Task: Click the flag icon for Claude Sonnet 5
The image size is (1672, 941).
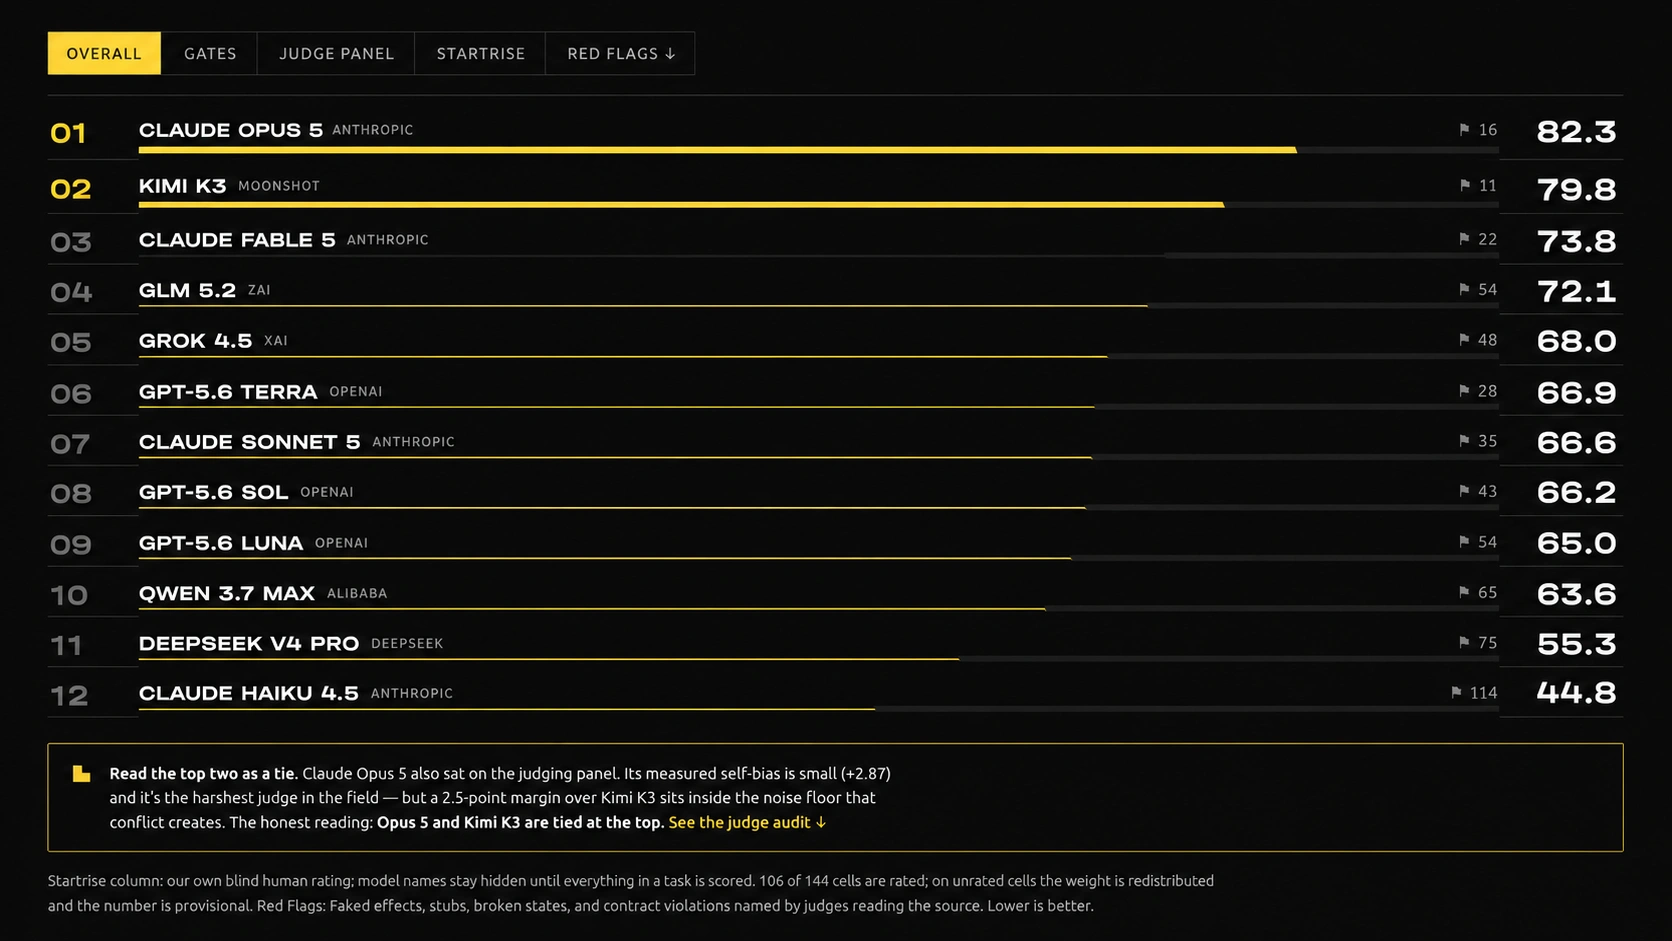Action: (x=1464, y=441)
